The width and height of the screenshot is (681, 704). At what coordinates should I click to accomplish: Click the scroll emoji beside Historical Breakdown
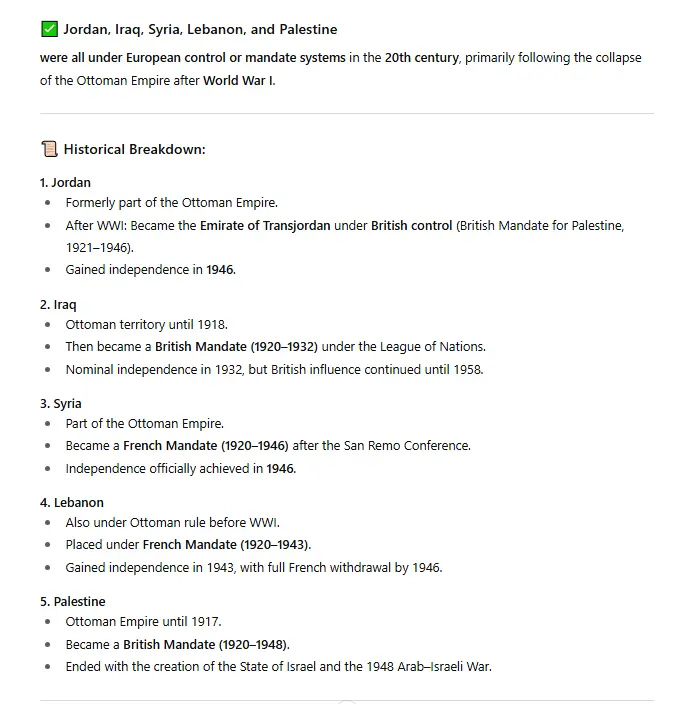coord(49,149)
